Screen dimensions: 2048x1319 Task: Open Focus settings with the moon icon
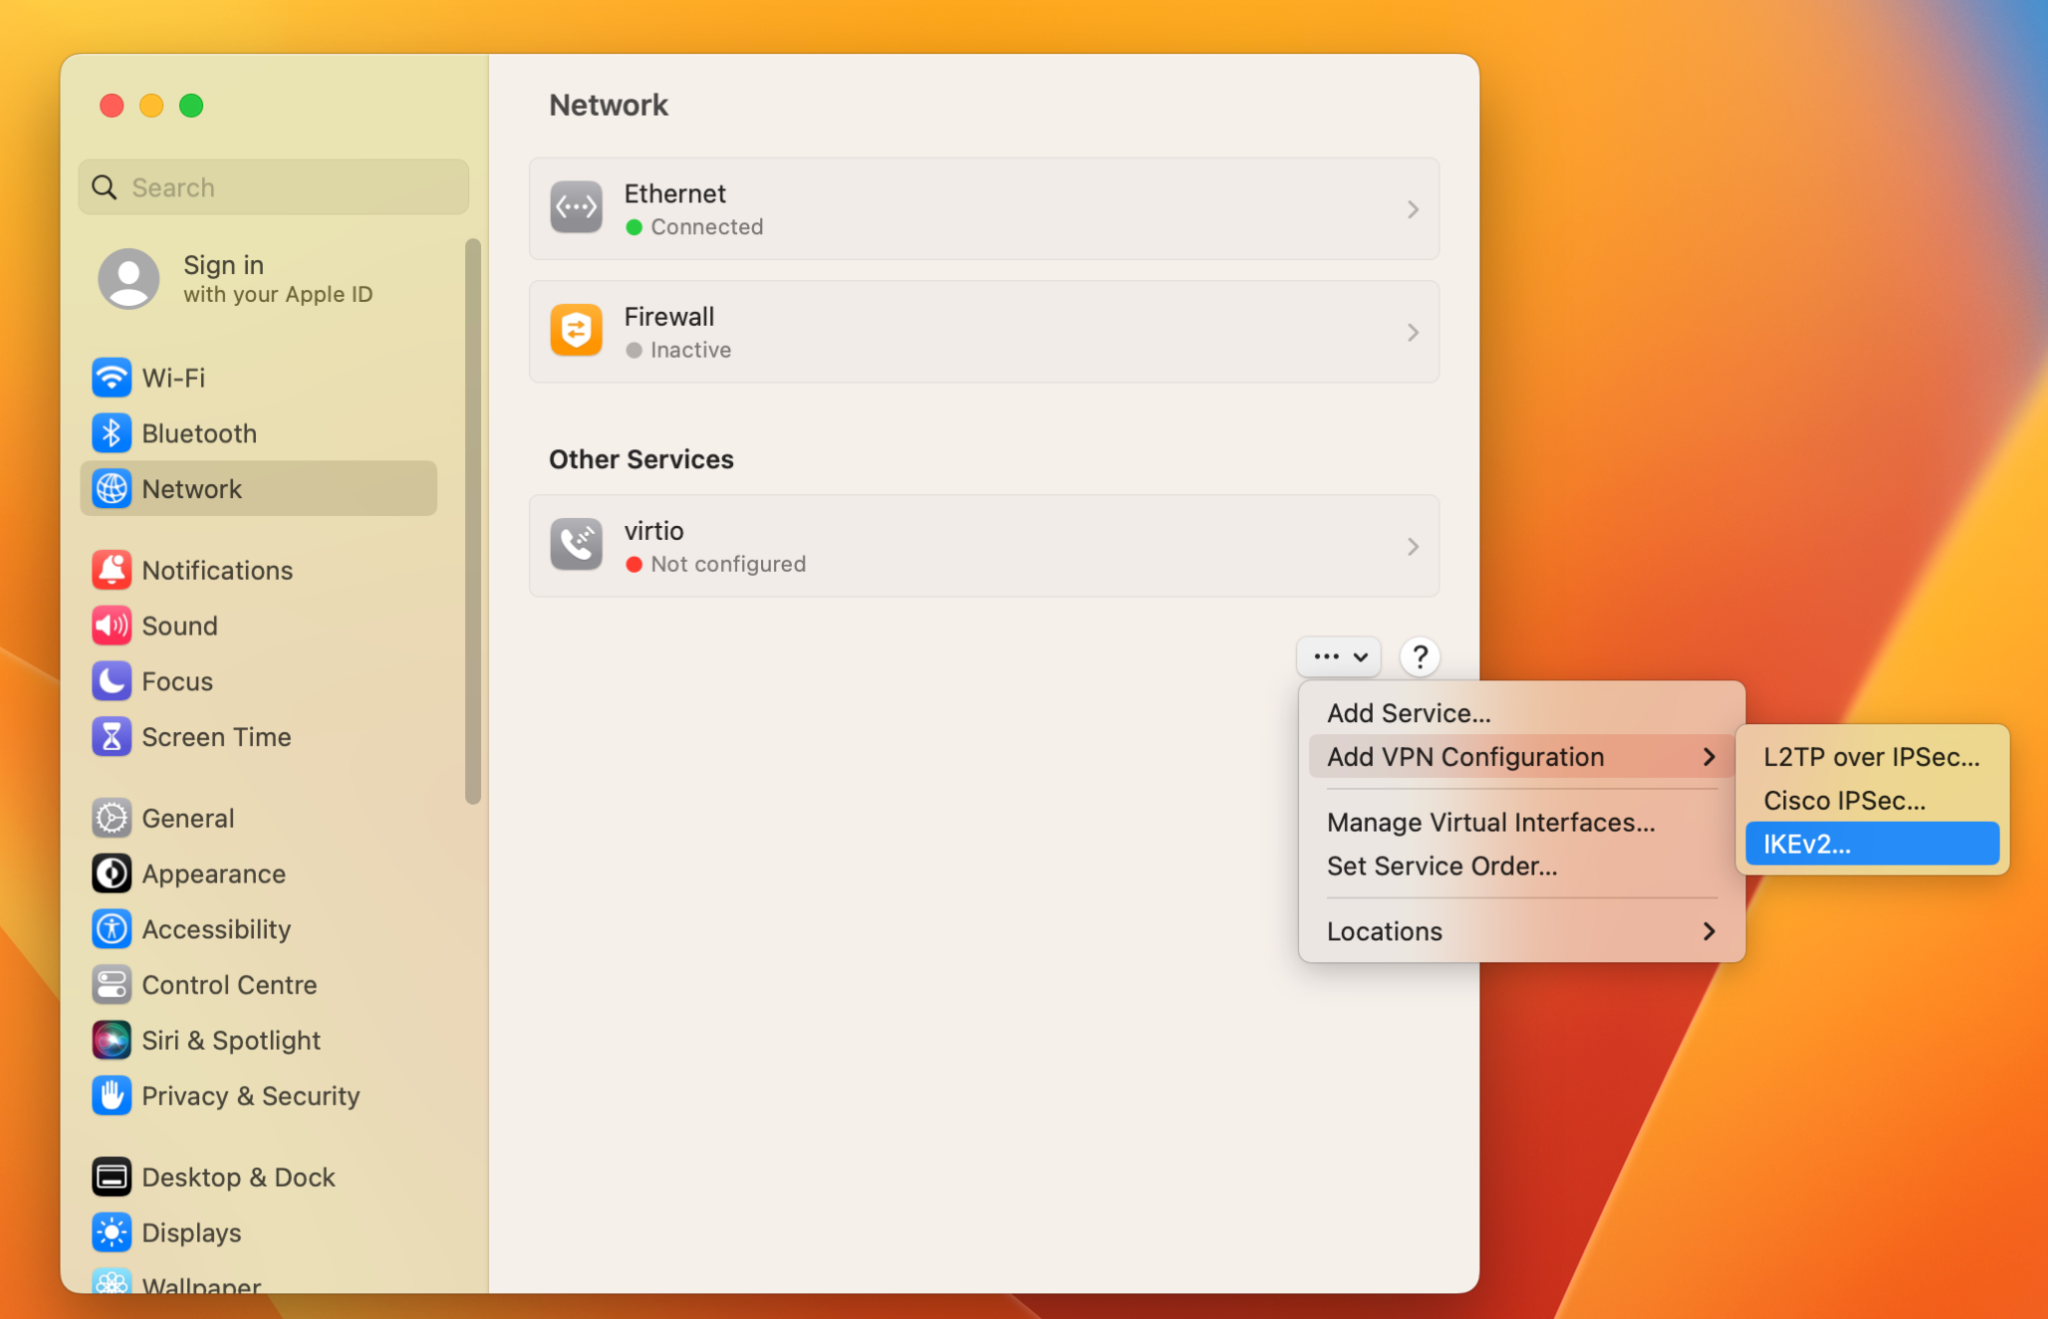click(111, 681)
